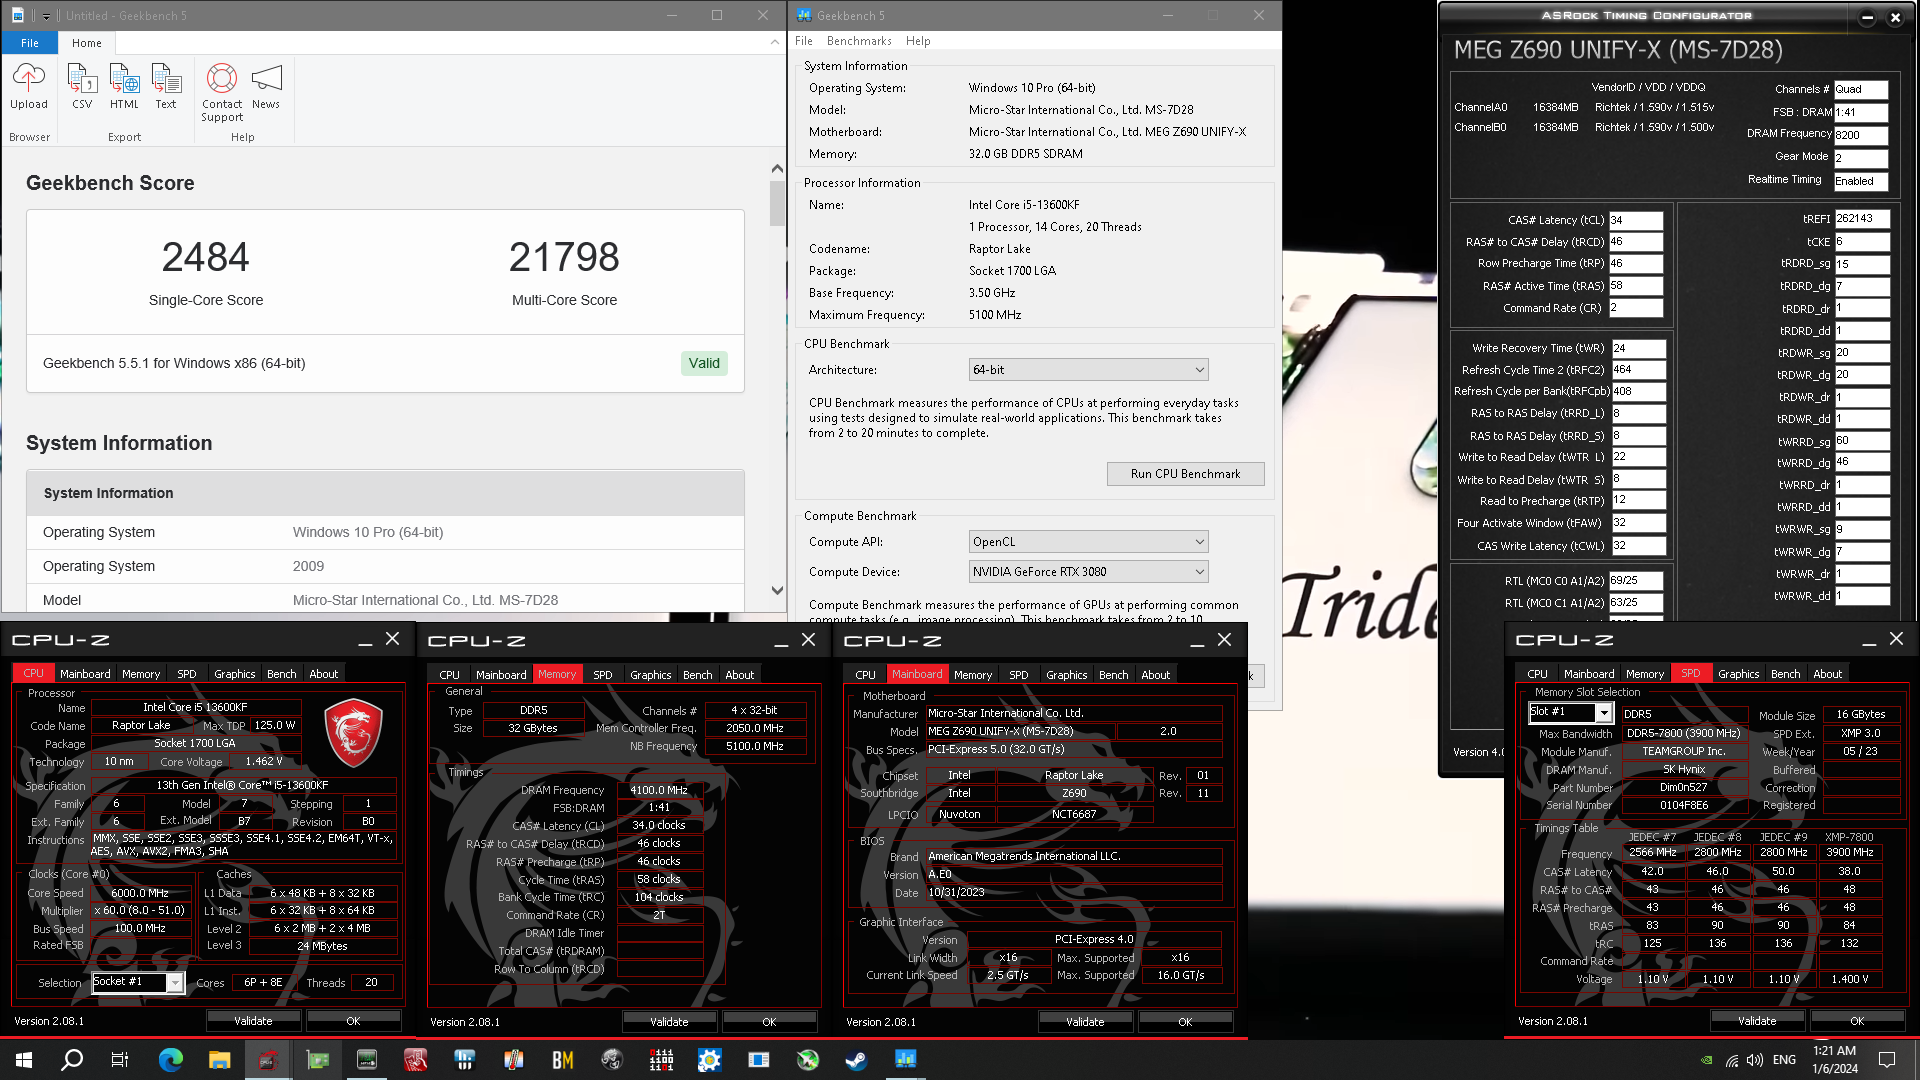Open the Help menu in Geekbench 5
The image size is (1920, 1080).
(918, 41)
